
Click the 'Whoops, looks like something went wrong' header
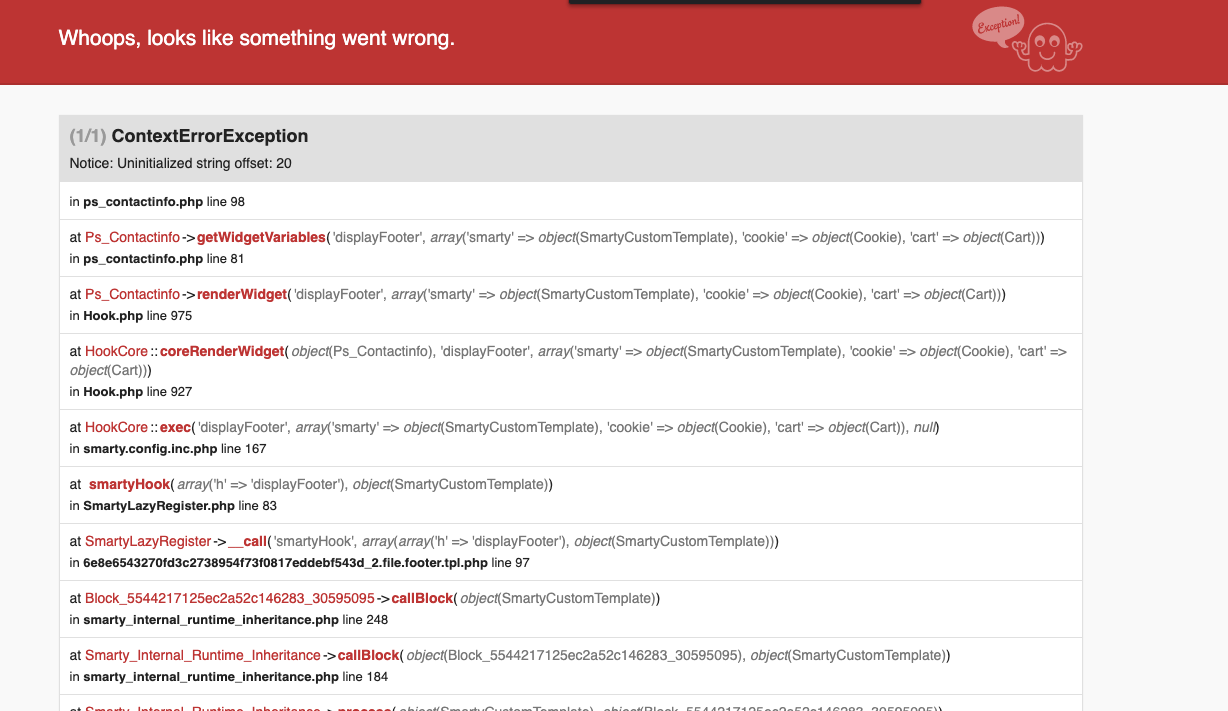256,39
